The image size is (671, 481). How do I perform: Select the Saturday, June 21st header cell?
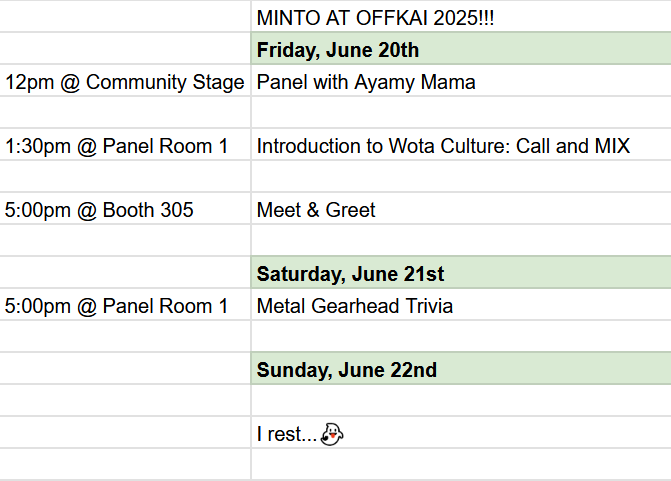coord(461,273)
